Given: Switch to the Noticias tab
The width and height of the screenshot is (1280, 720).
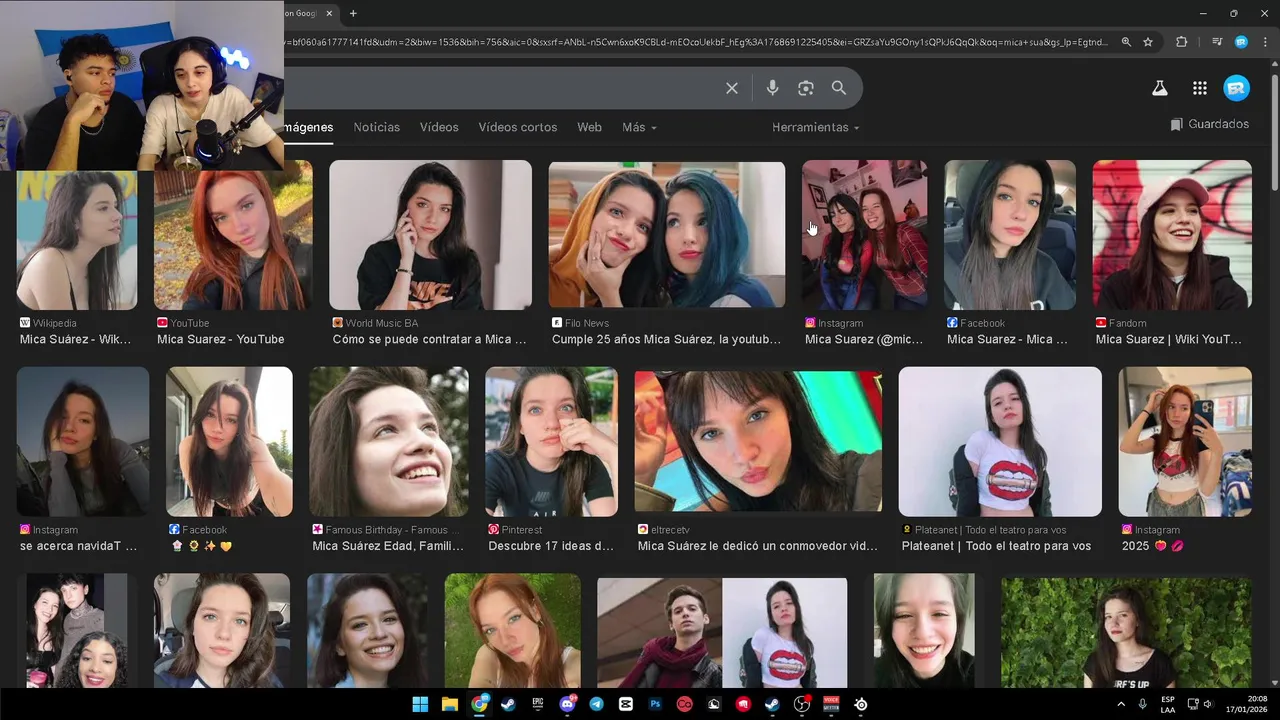Looking at the screenshot, I should 376,127.
